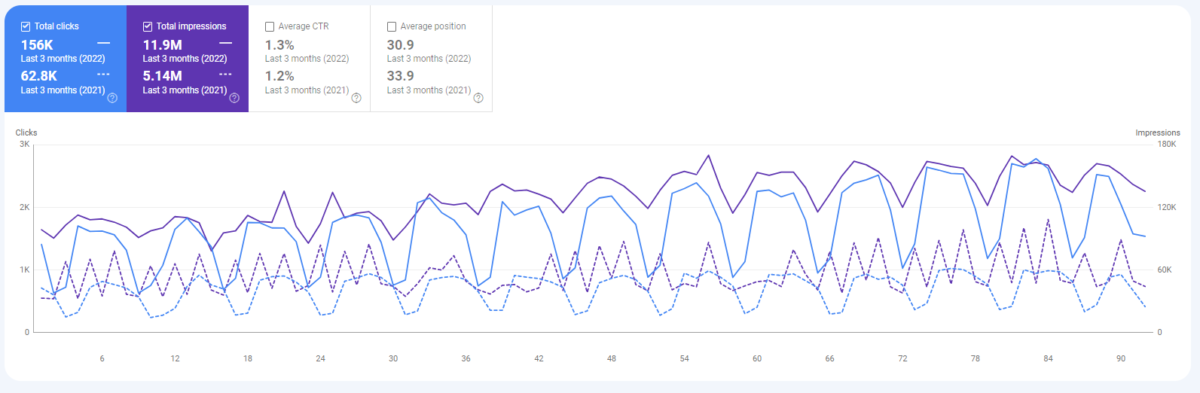Click the 156K clicks value
Image resolution: width=1200 pixels, height=393 pixels.
[x=38, y=44]
